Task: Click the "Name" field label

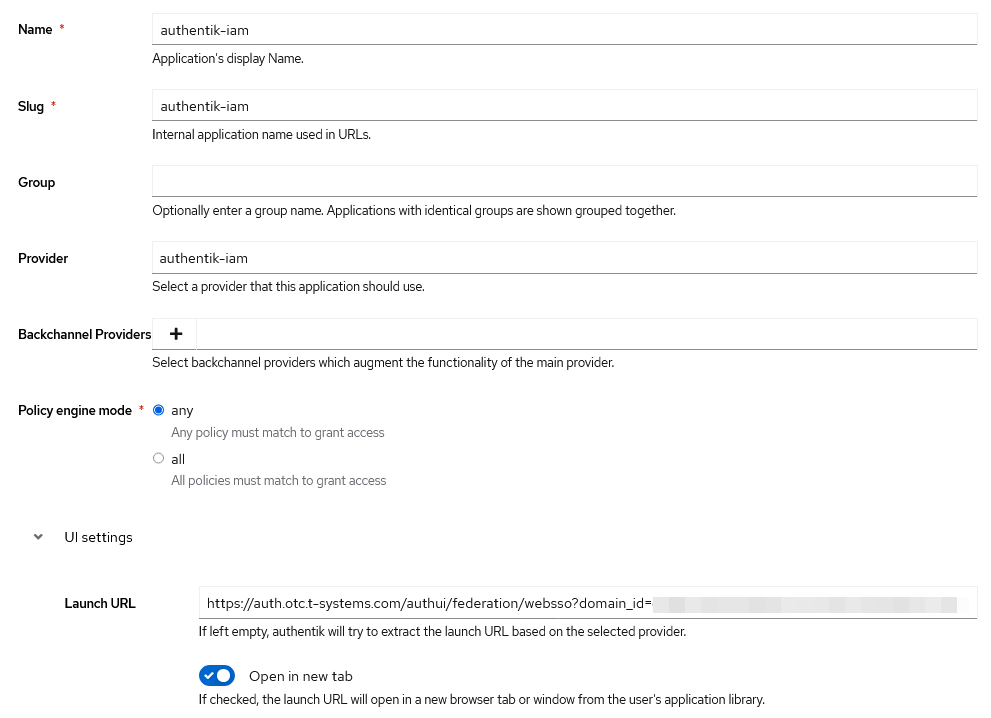Action: (x=35, y=30)
